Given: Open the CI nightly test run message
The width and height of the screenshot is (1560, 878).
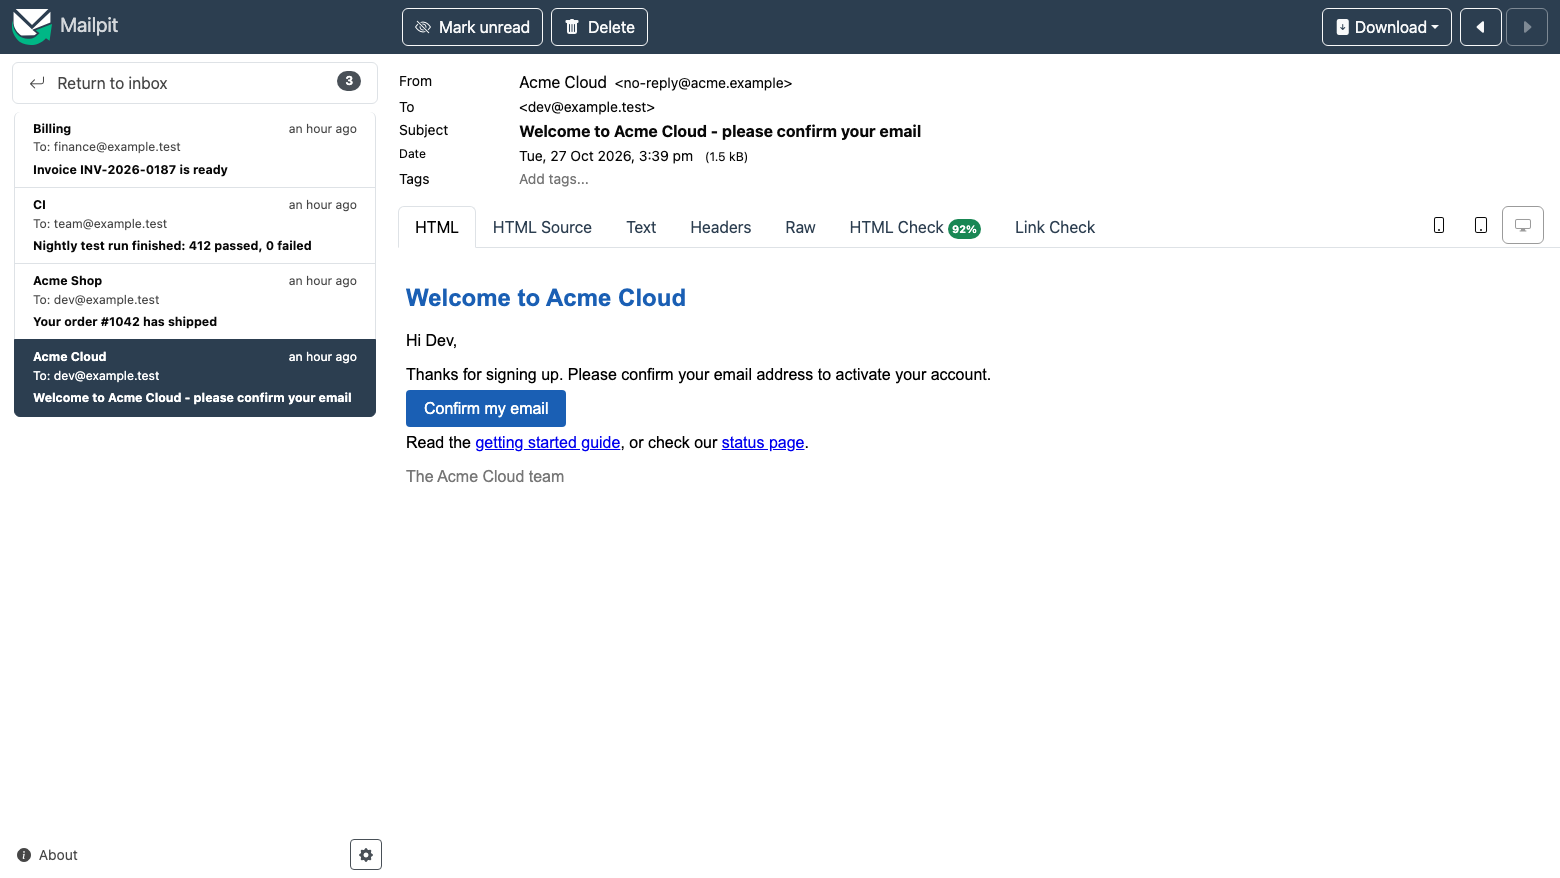Looking at the screenshot, I should click(195, 225).
